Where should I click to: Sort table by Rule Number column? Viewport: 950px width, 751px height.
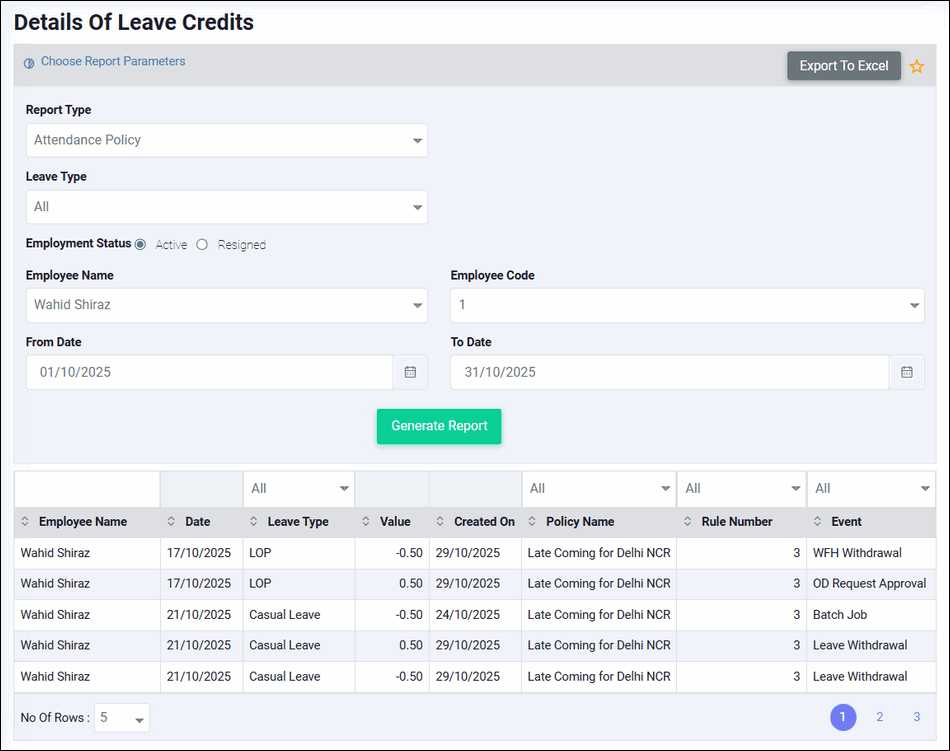click(736, 522)
